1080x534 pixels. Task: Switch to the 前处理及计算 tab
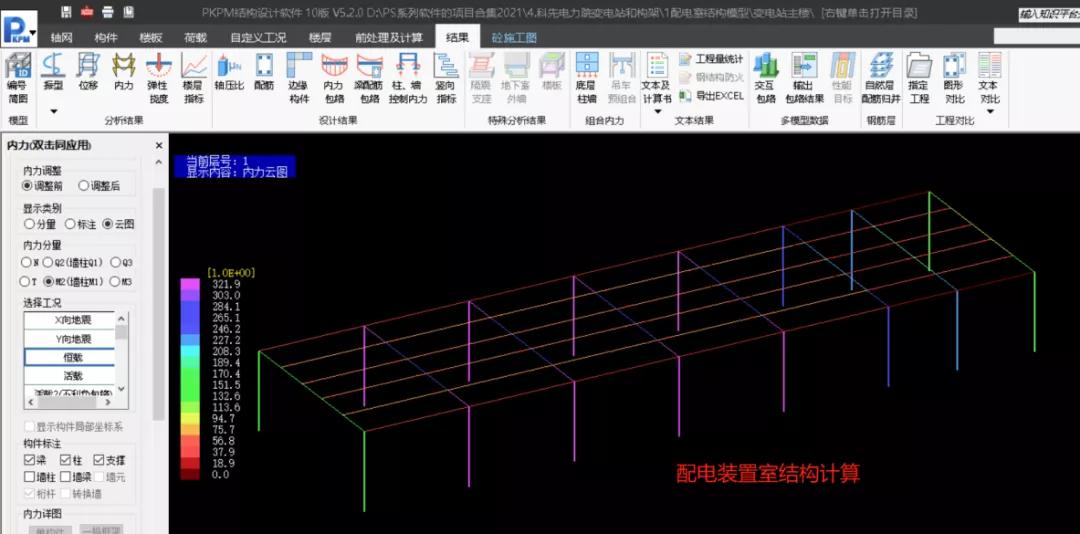coord(388,38)
